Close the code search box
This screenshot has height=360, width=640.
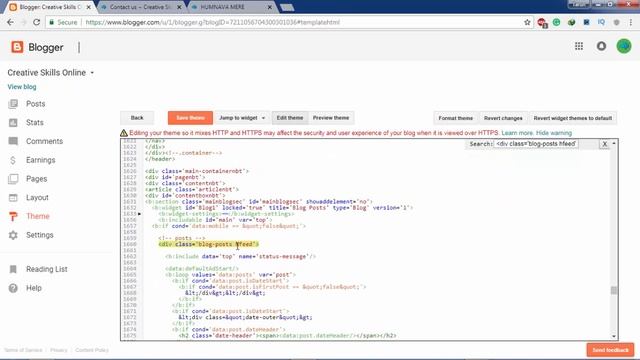coord(604,144)
